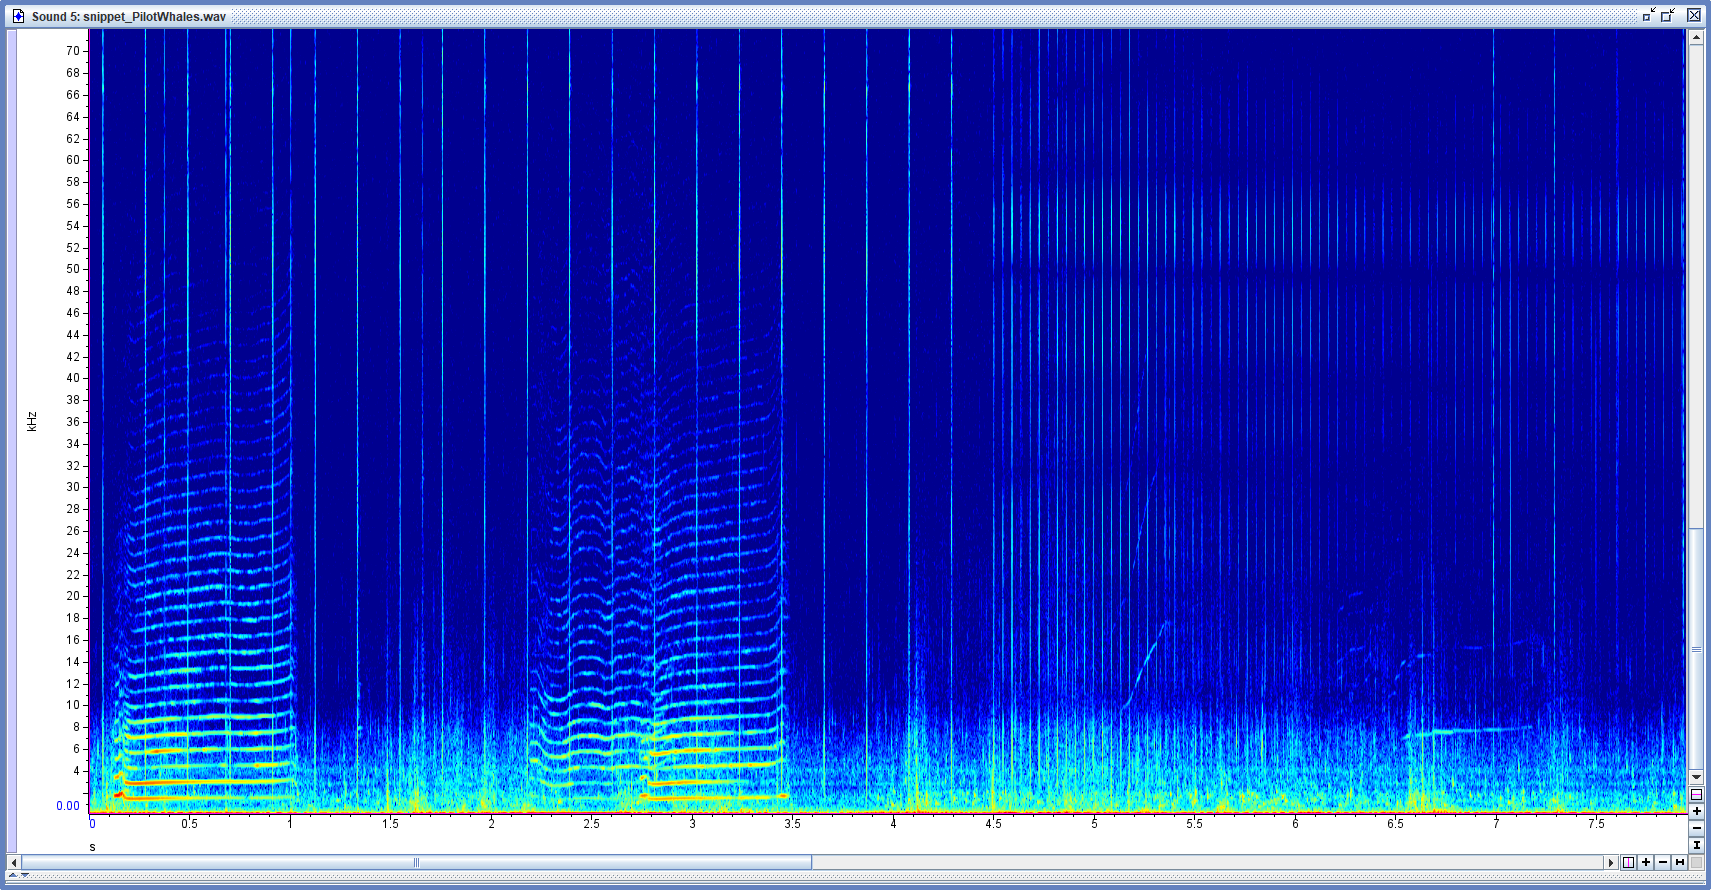Collapse view with the small up triangle
1711x890 pixels.
(13, 875)
